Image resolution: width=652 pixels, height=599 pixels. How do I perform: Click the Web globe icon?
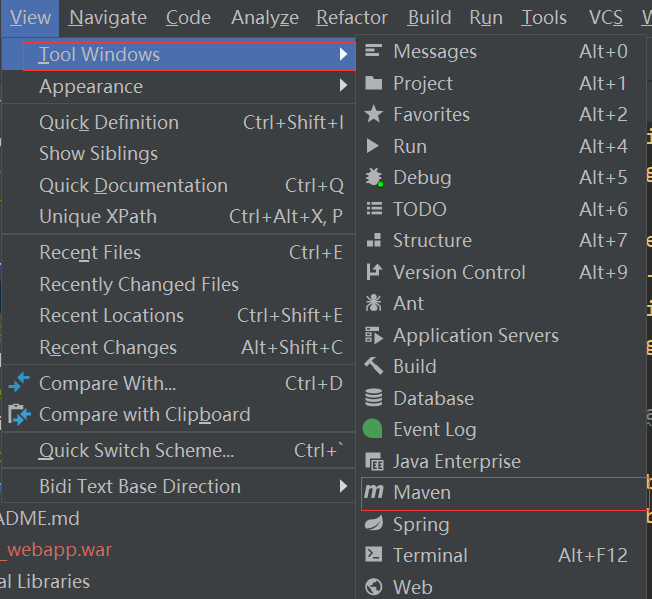click(x=373, y=587)
